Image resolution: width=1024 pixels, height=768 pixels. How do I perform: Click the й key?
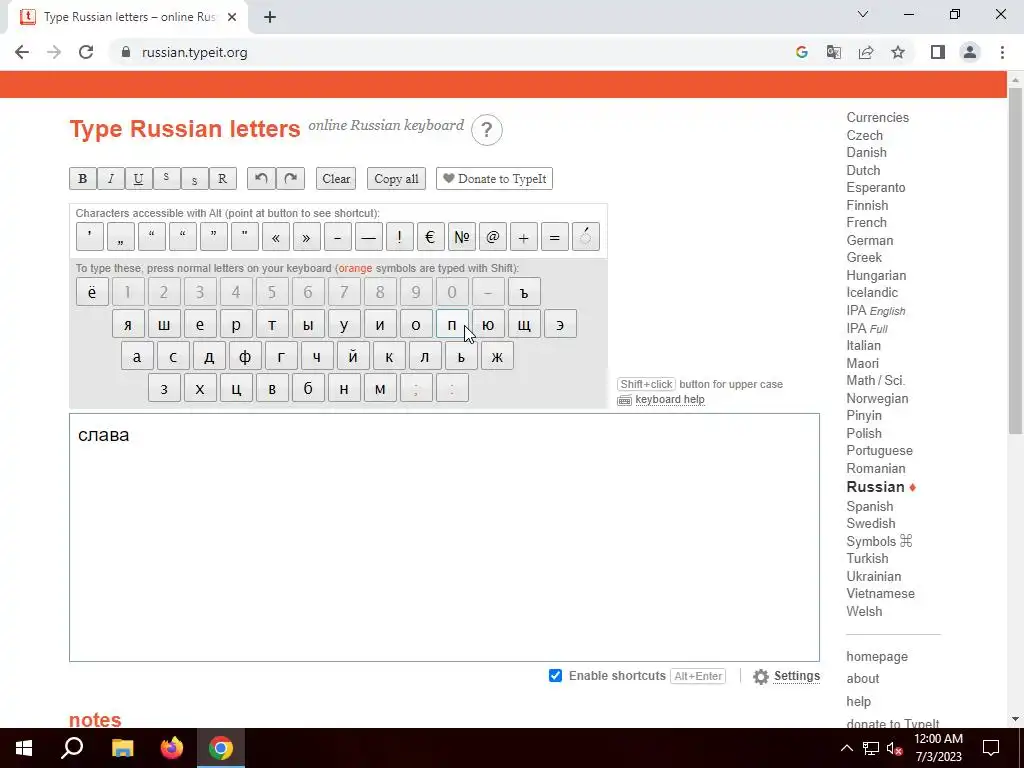(x=353, y=357)
